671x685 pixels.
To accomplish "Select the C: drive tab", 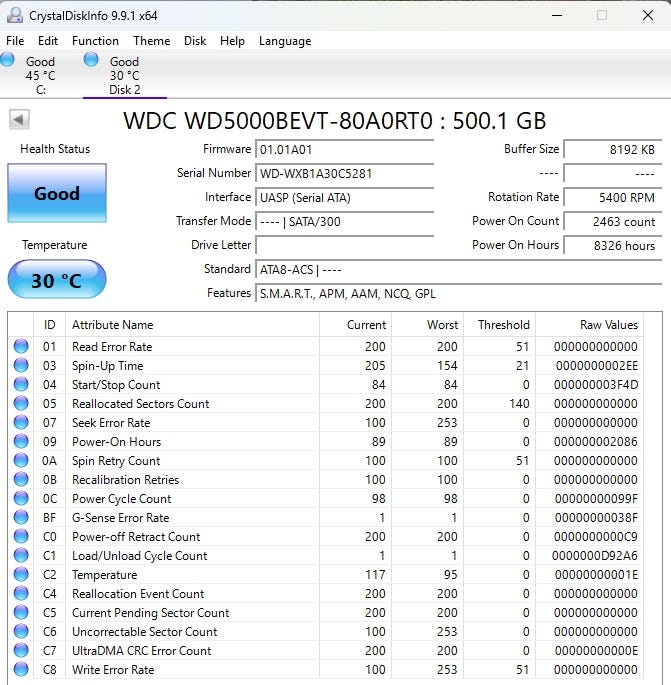I will 40,75.
